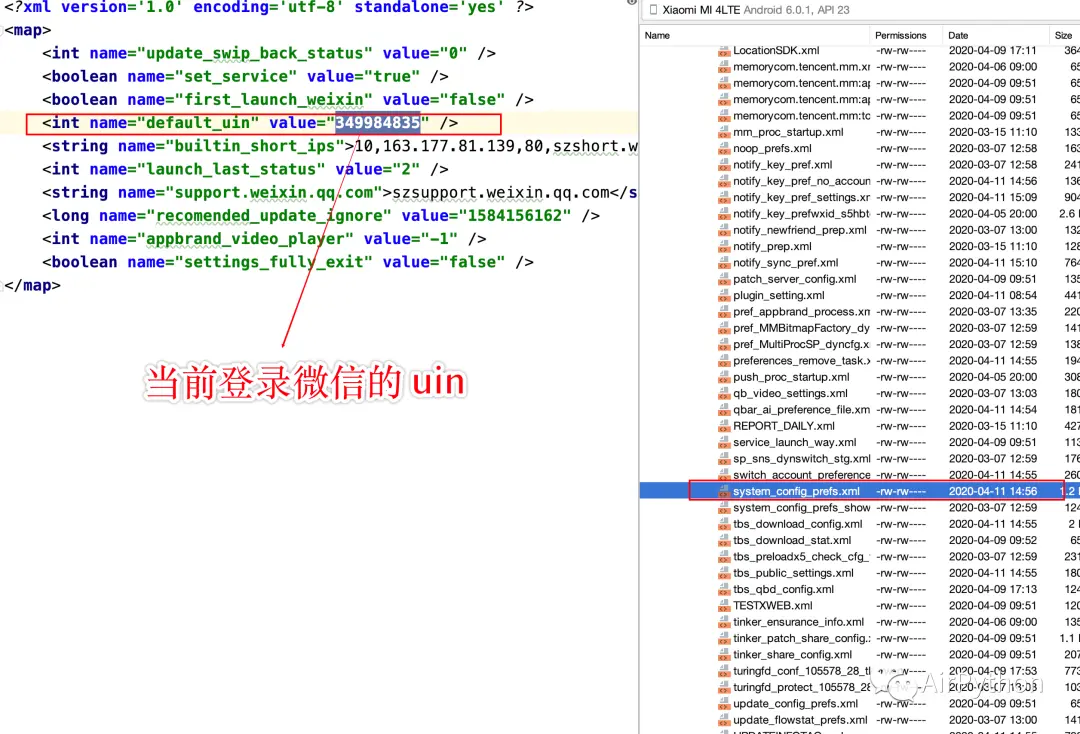Click the TESTXWEB.xml file icon
This screenshot has height=734, width=1080.
click(x=723, y=606)
